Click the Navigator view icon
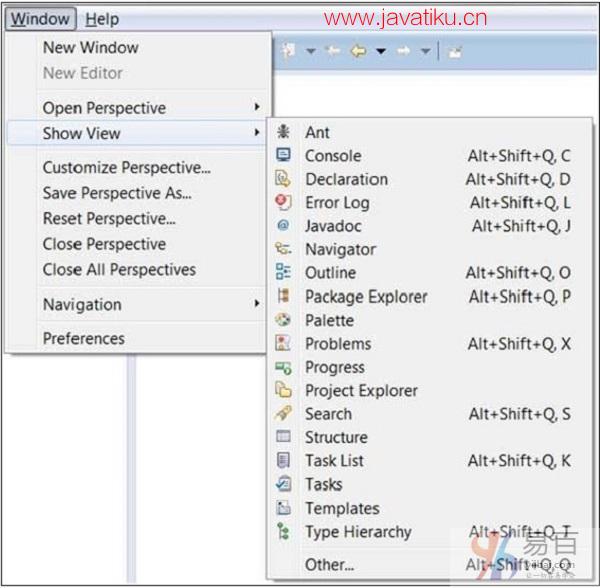The image size is (600, 588). click(x=283, y=249)
